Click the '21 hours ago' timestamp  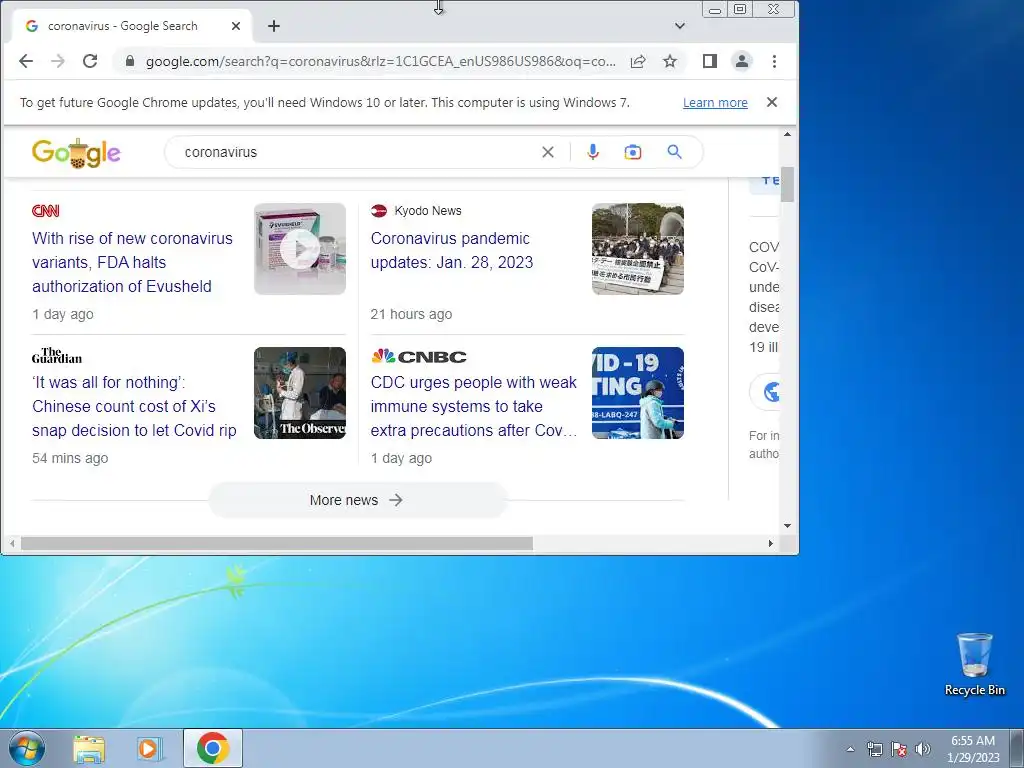(411, 314)
